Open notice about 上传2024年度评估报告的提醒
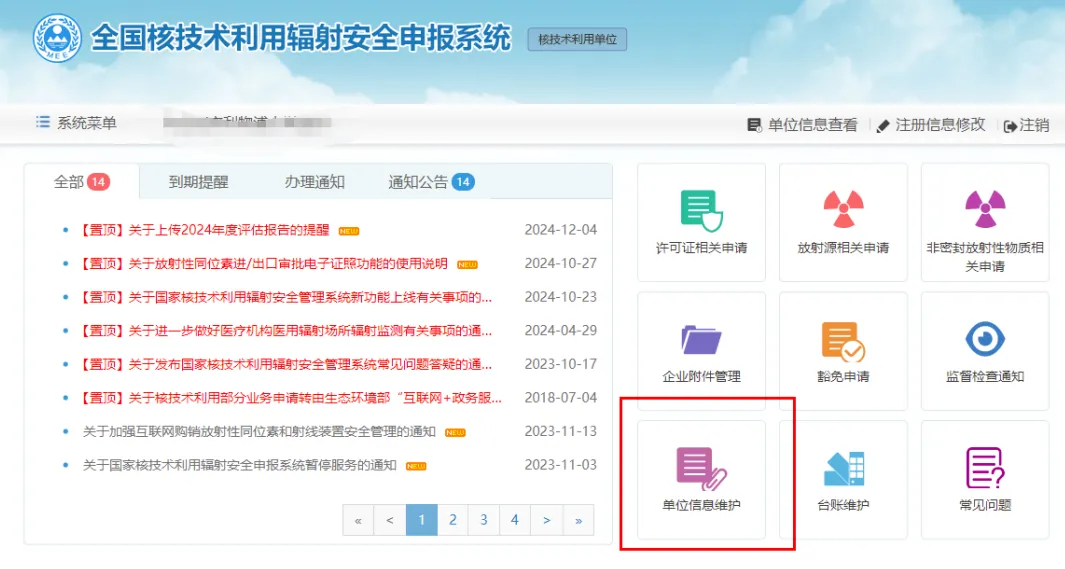The image size is (1065, 569). coord(205,230)
